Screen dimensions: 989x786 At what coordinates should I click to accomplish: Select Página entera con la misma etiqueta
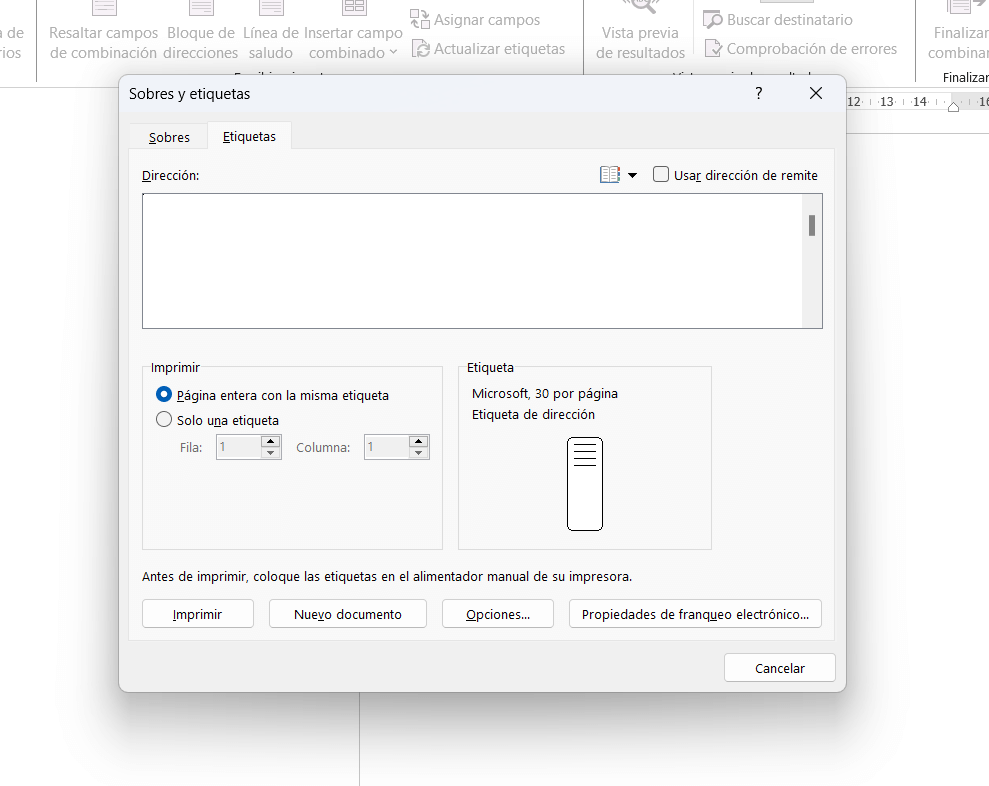(x=165, y=395)
